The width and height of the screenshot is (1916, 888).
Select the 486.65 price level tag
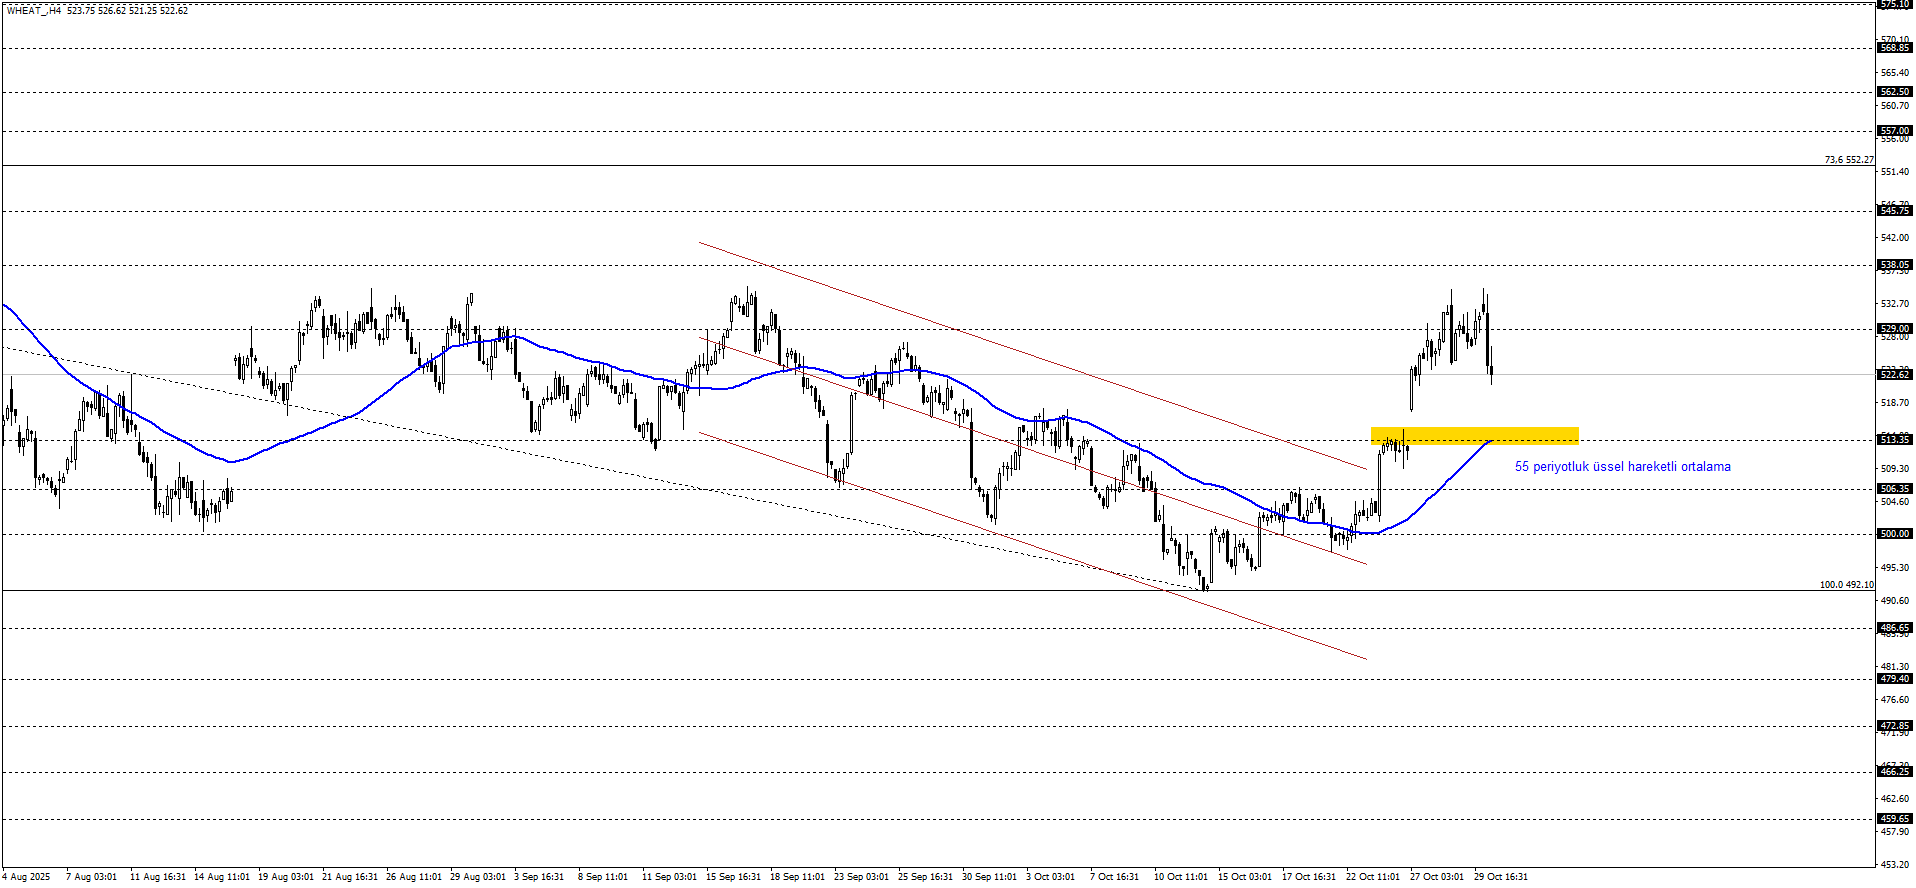click(1894, 628)
